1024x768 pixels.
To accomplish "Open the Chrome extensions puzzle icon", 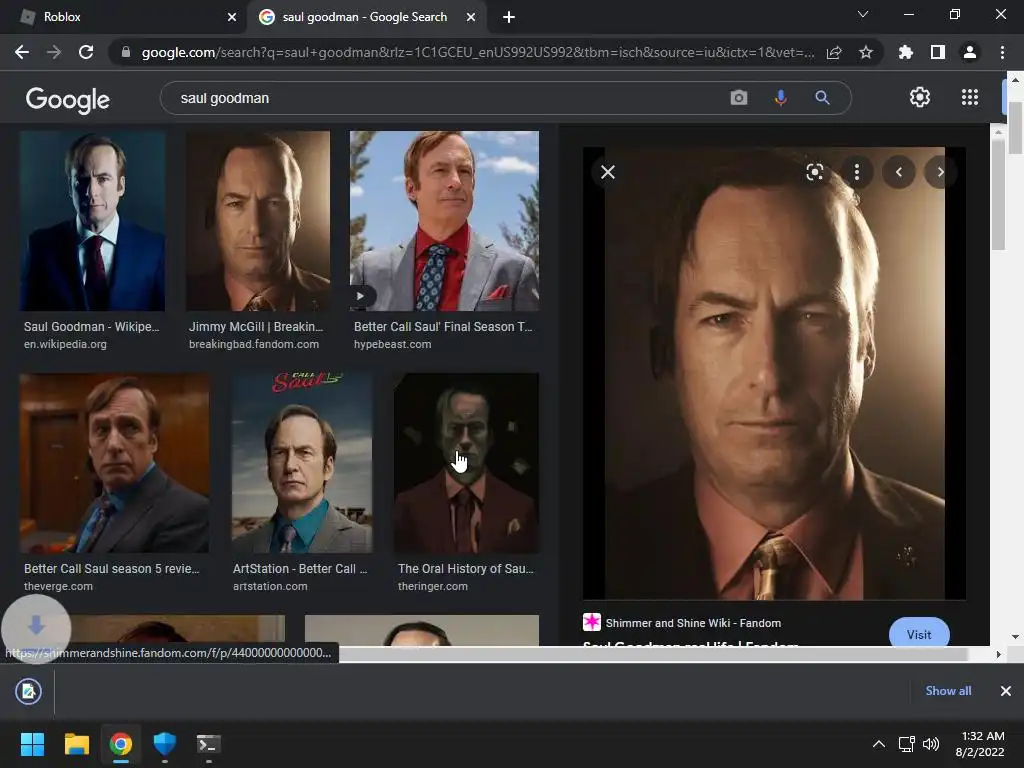I will [906, 52].
